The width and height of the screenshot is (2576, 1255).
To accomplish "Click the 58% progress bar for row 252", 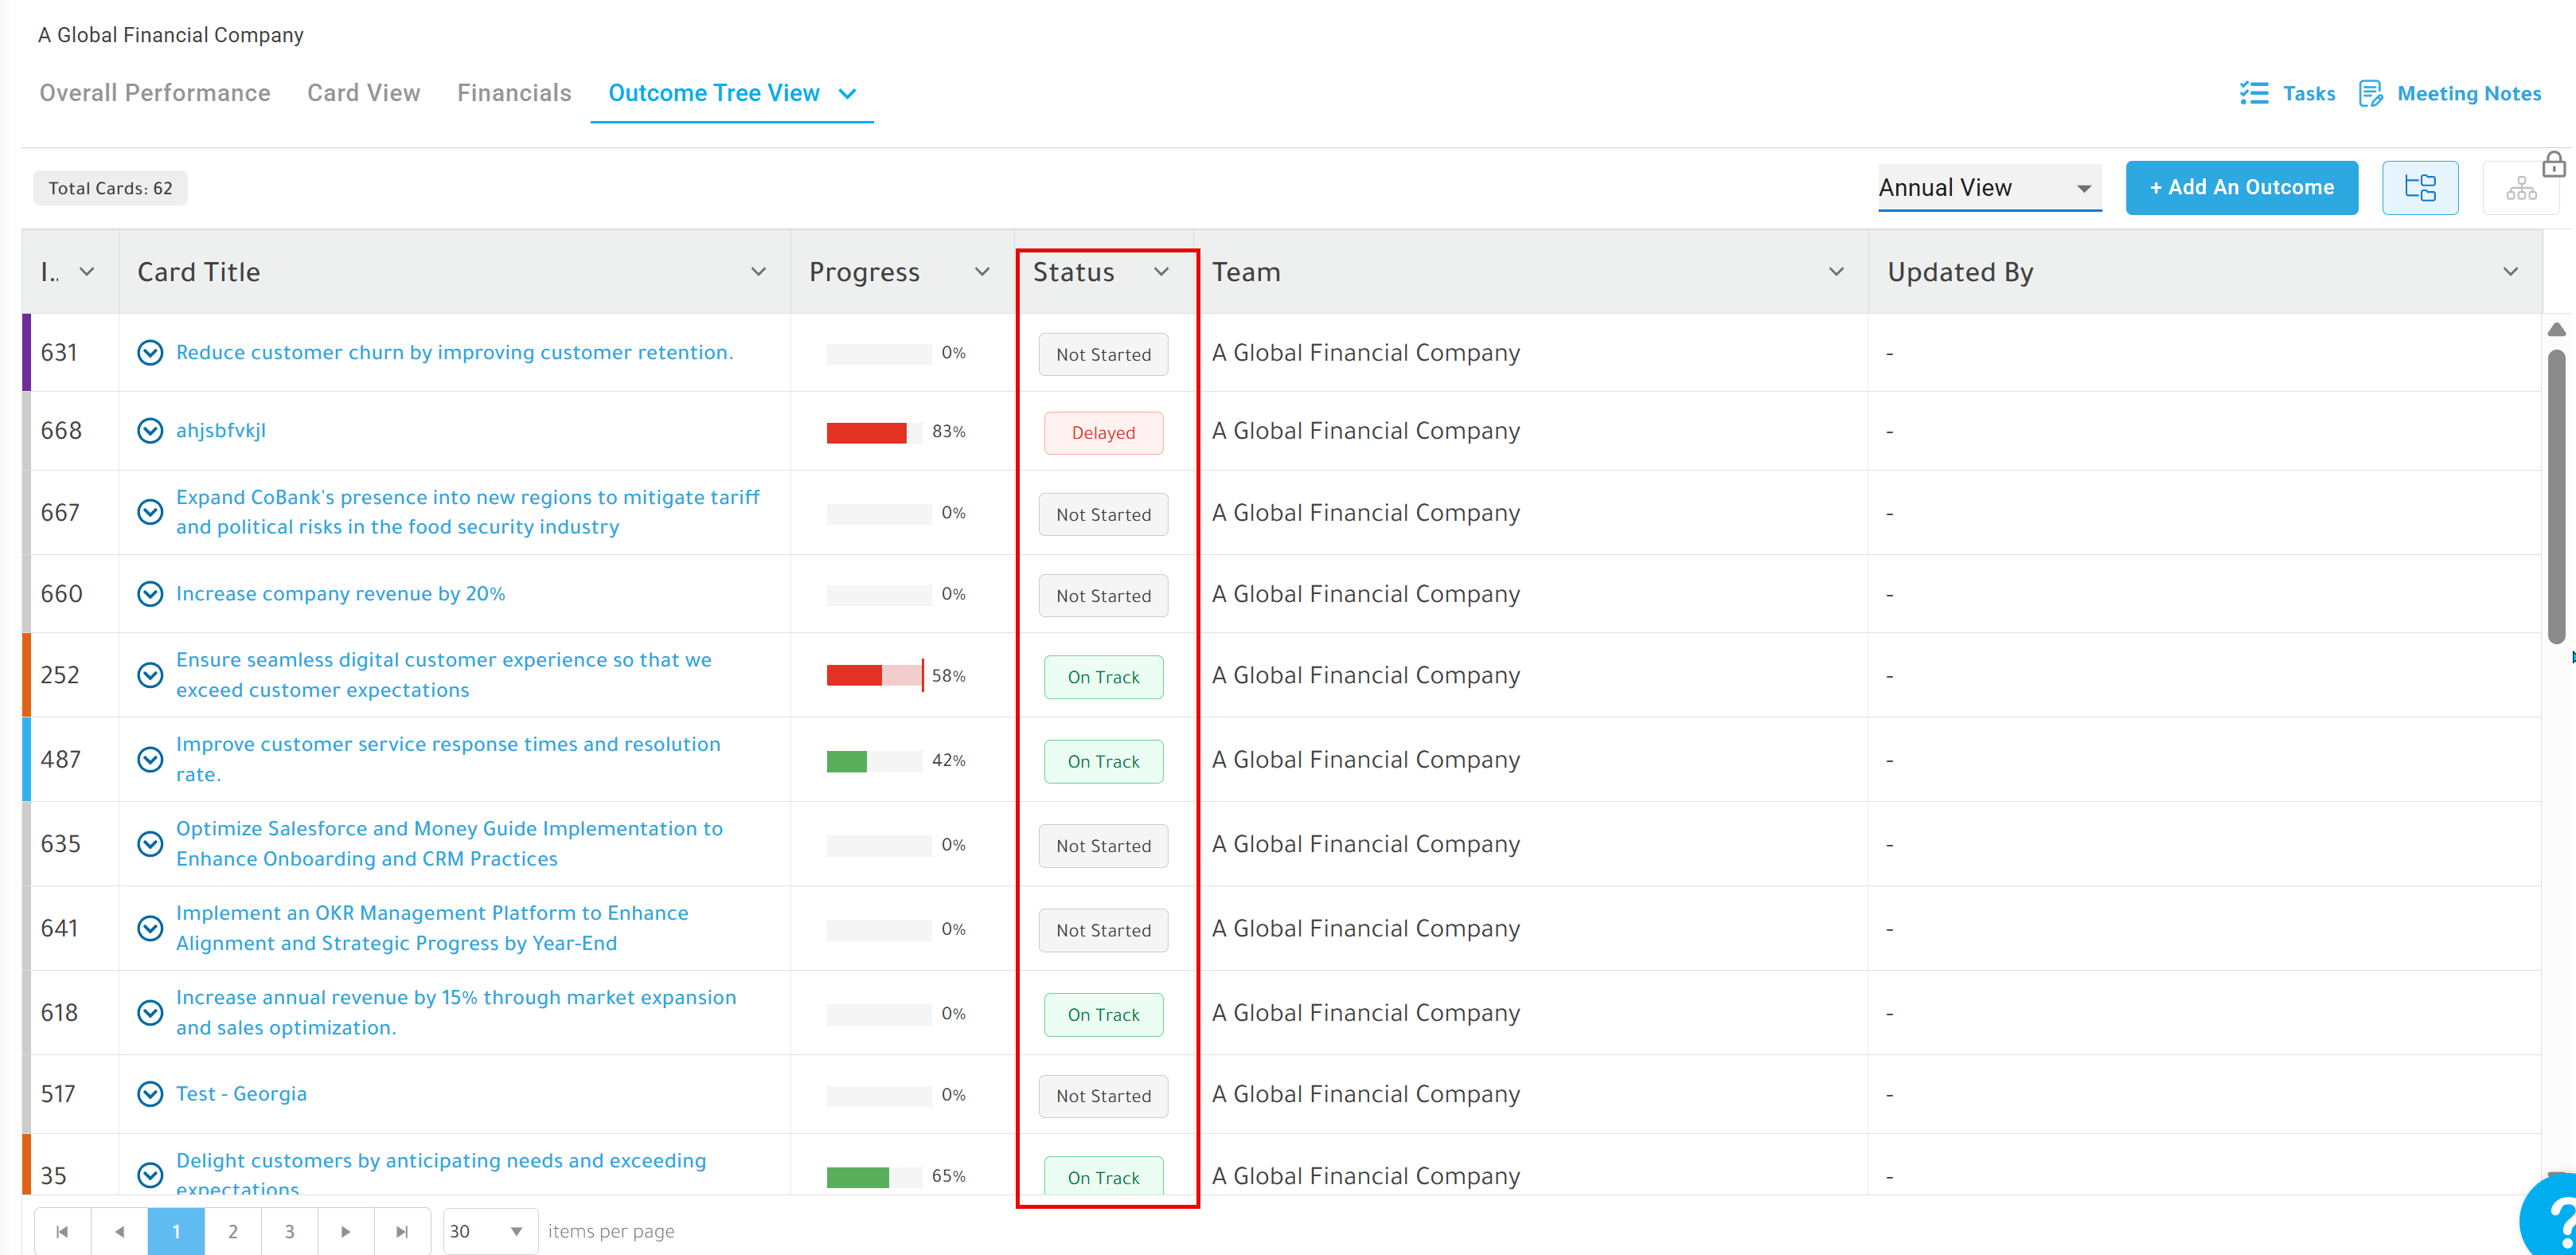I will (874, 675).
